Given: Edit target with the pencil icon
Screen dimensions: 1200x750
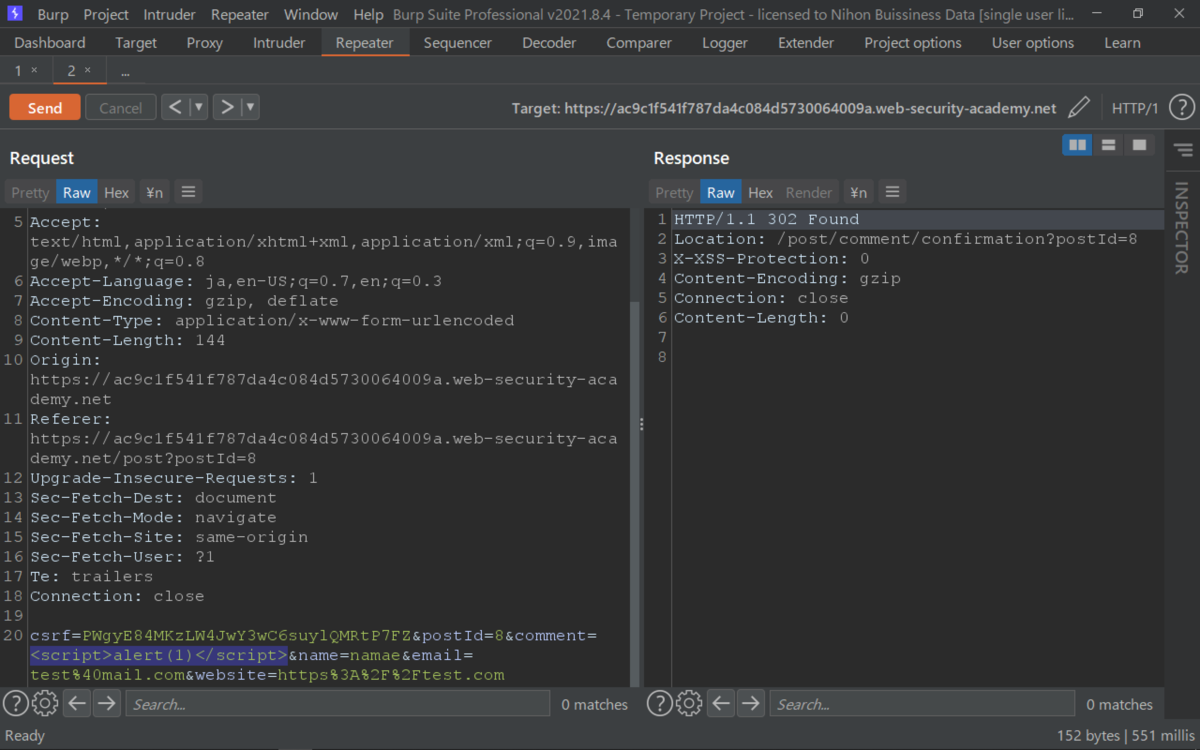Looking at the screenshot, I should tap(1079, 108).
